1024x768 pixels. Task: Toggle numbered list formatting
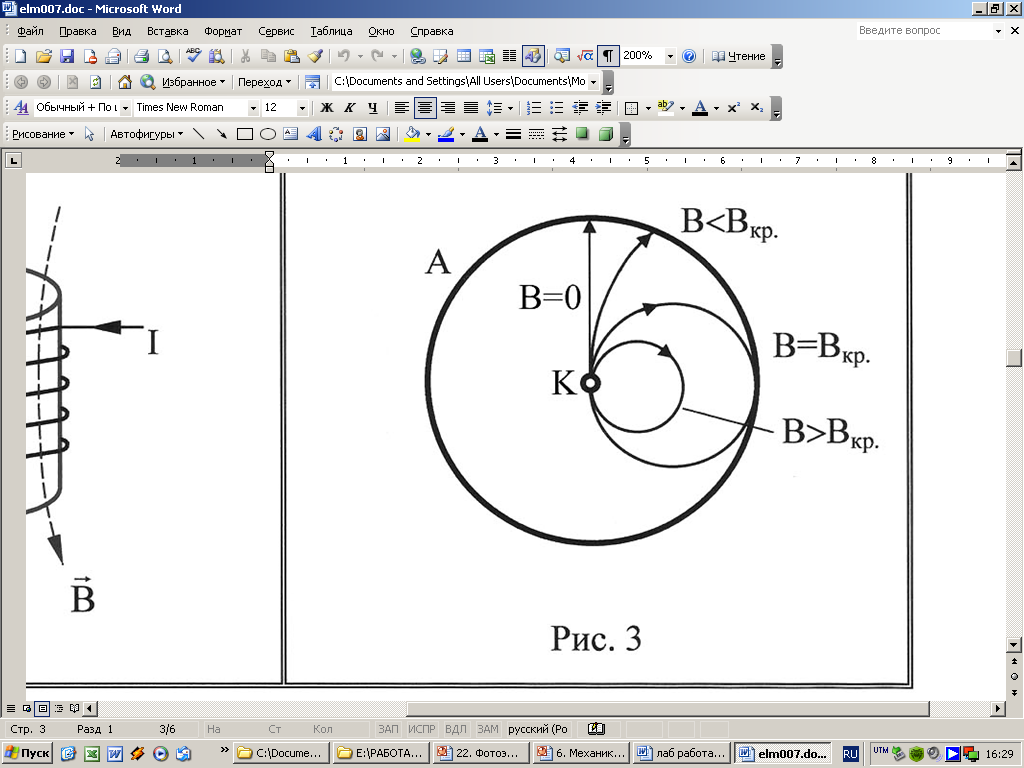tap(534, 108)
